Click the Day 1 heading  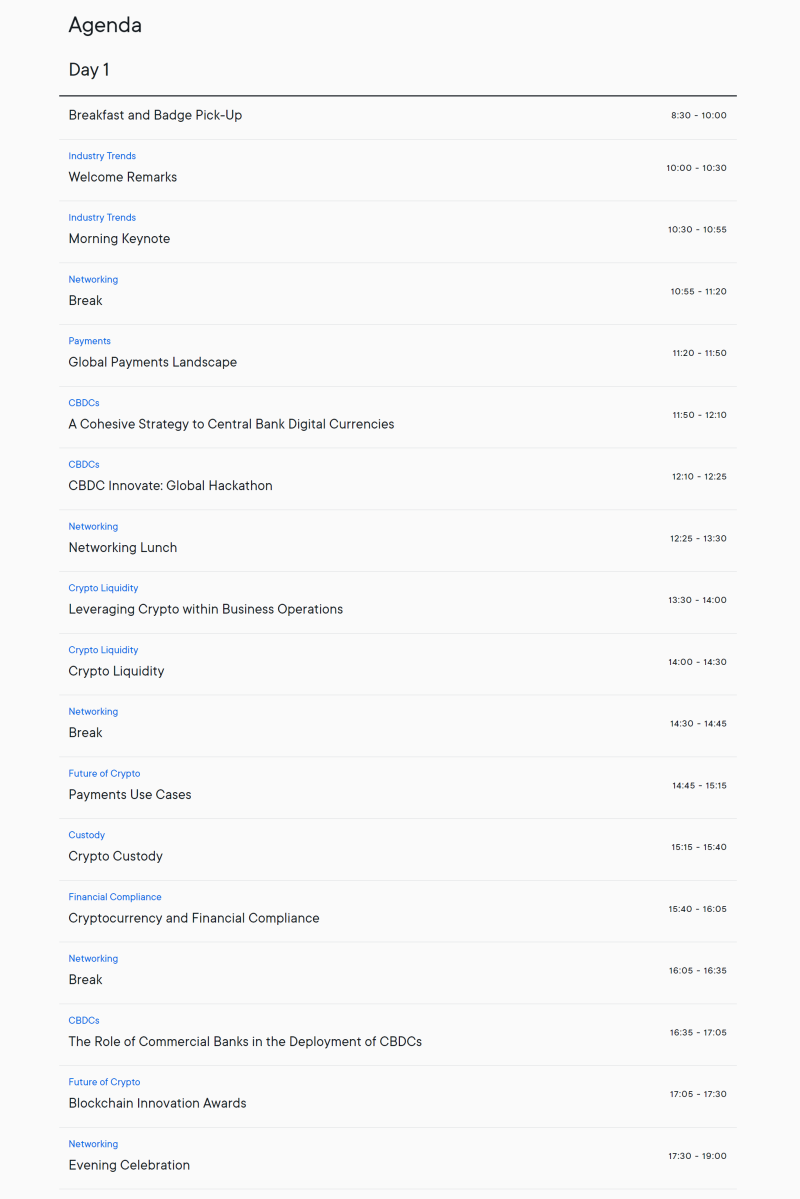(89, 70)
